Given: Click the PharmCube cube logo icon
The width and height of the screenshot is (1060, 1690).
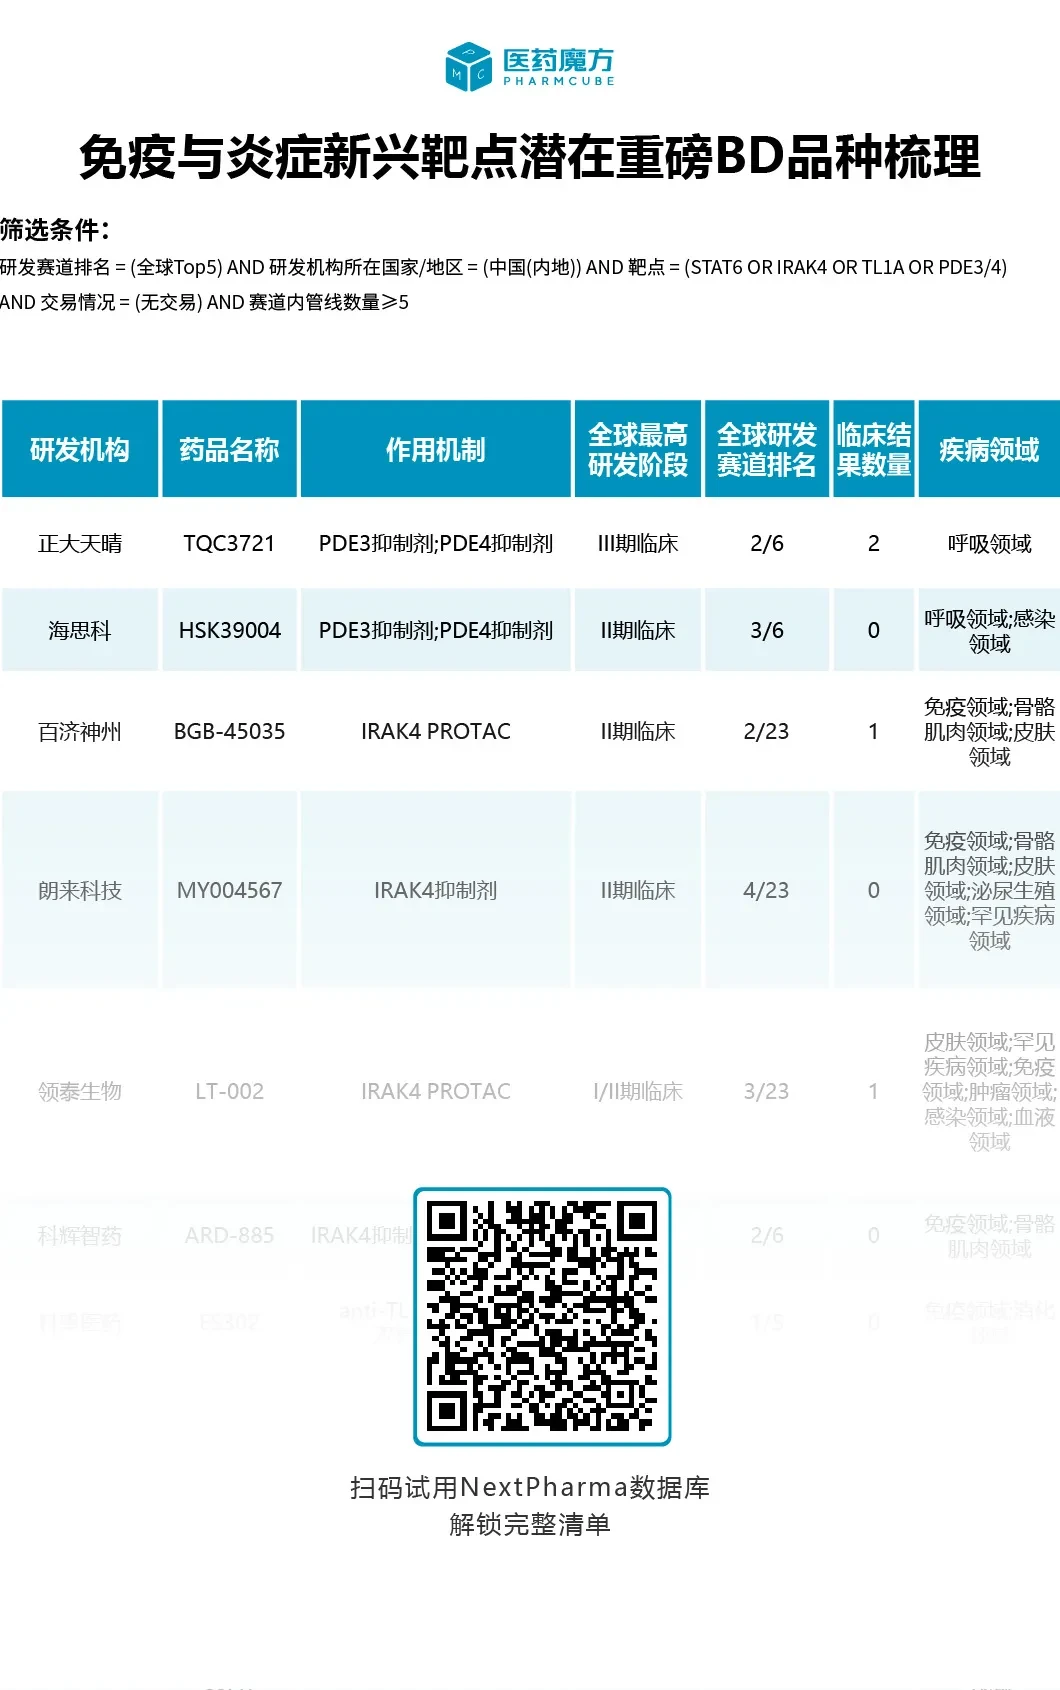Looking at the screenshot, I should point(468,67).
